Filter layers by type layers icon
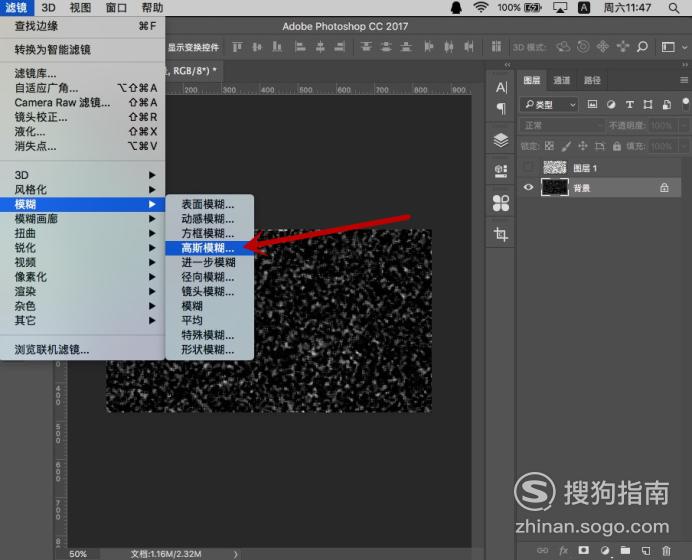 point(630,104)
